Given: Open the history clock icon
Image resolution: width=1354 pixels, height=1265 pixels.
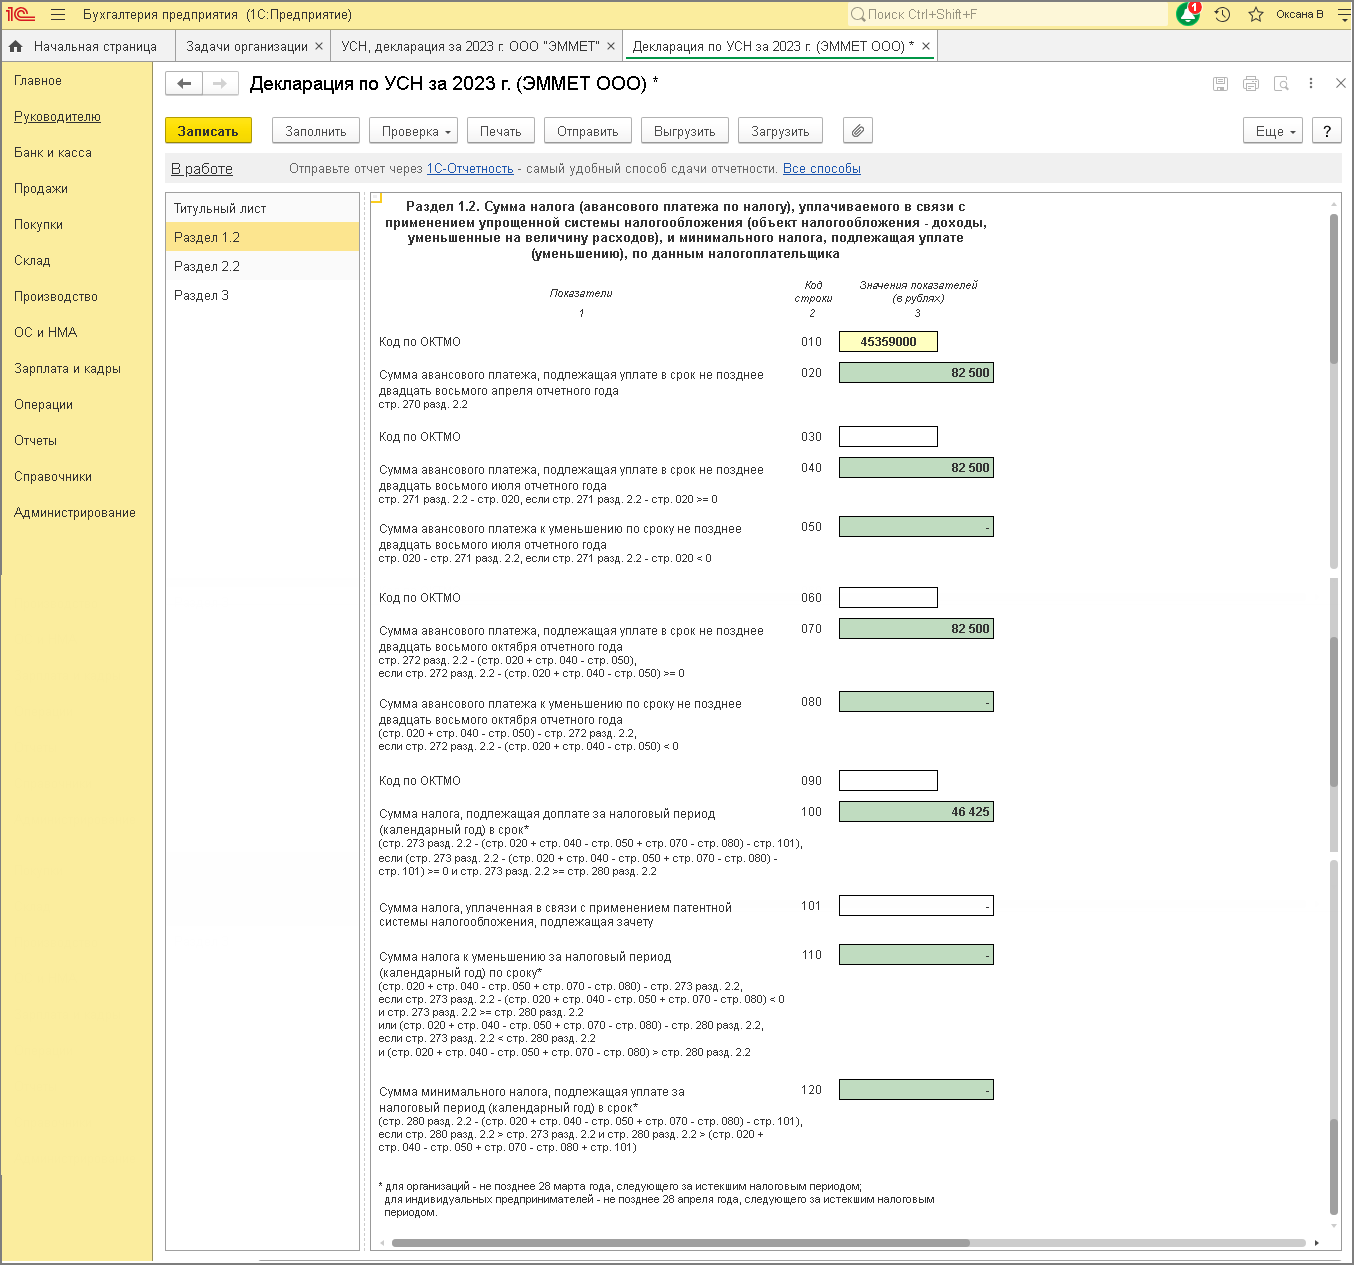Looking at the screenshot, I should tap(1222, 15).
